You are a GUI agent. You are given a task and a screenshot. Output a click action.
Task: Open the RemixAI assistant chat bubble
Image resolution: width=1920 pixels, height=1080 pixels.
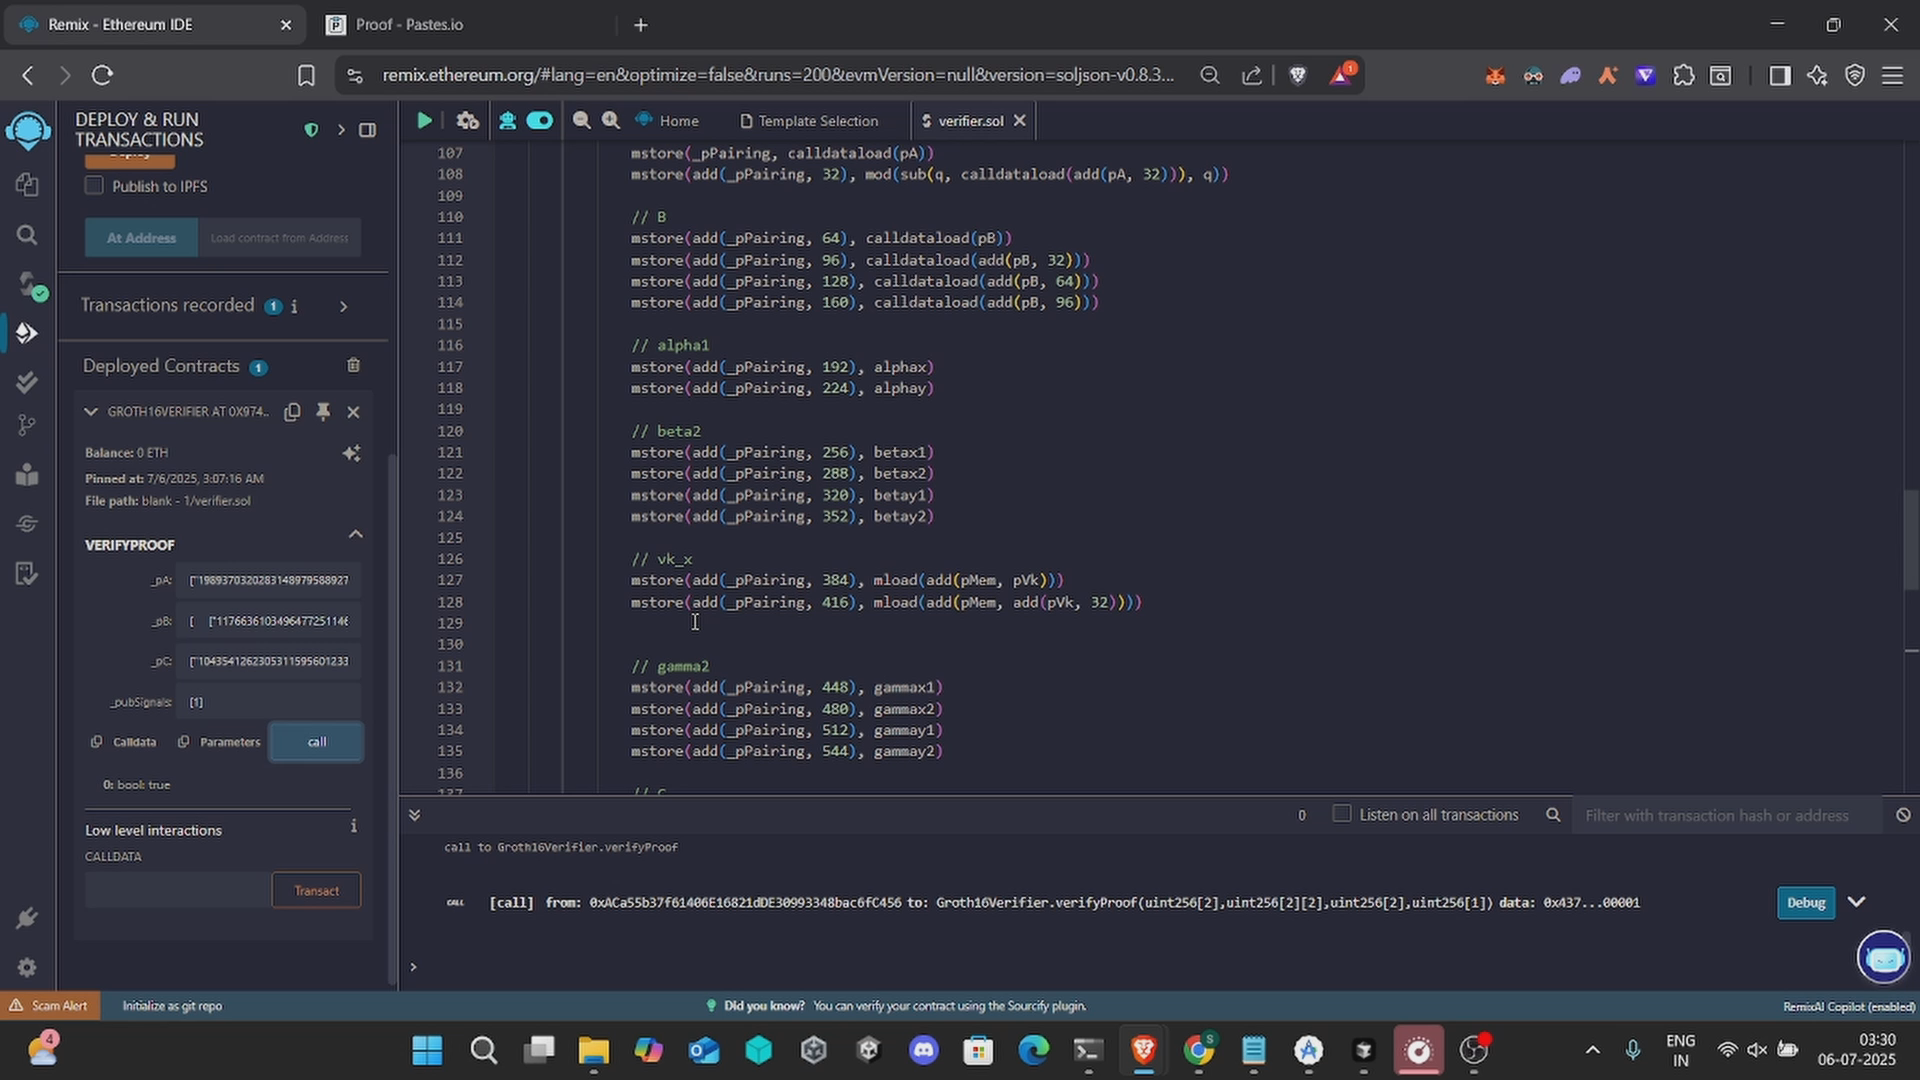pyautogui.click(x=1883, y=958)
